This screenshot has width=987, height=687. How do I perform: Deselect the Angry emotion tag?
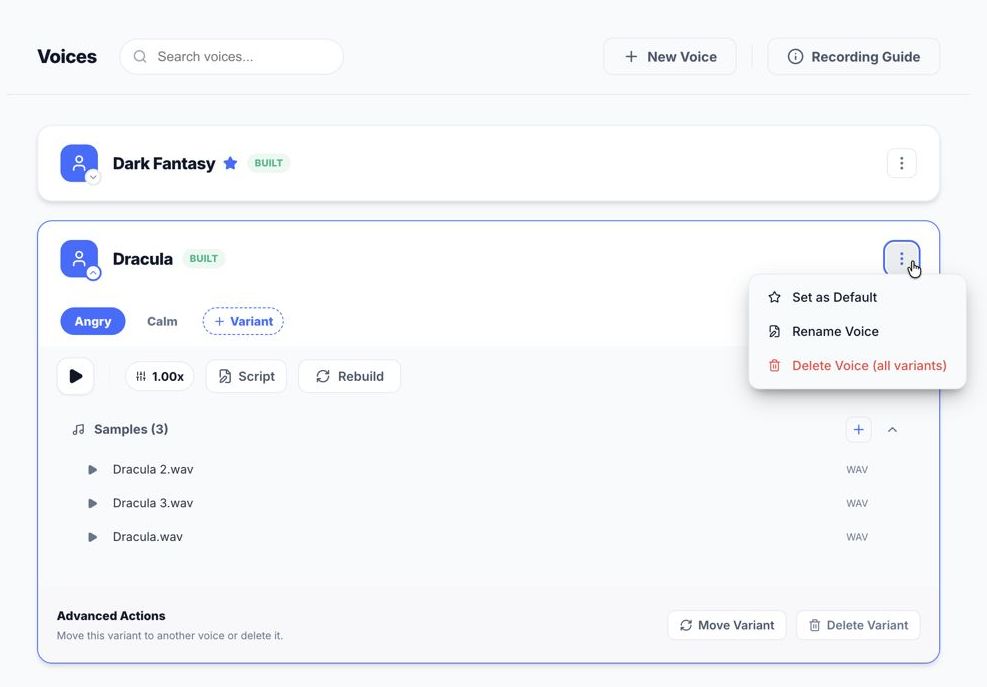click(92, 321)
